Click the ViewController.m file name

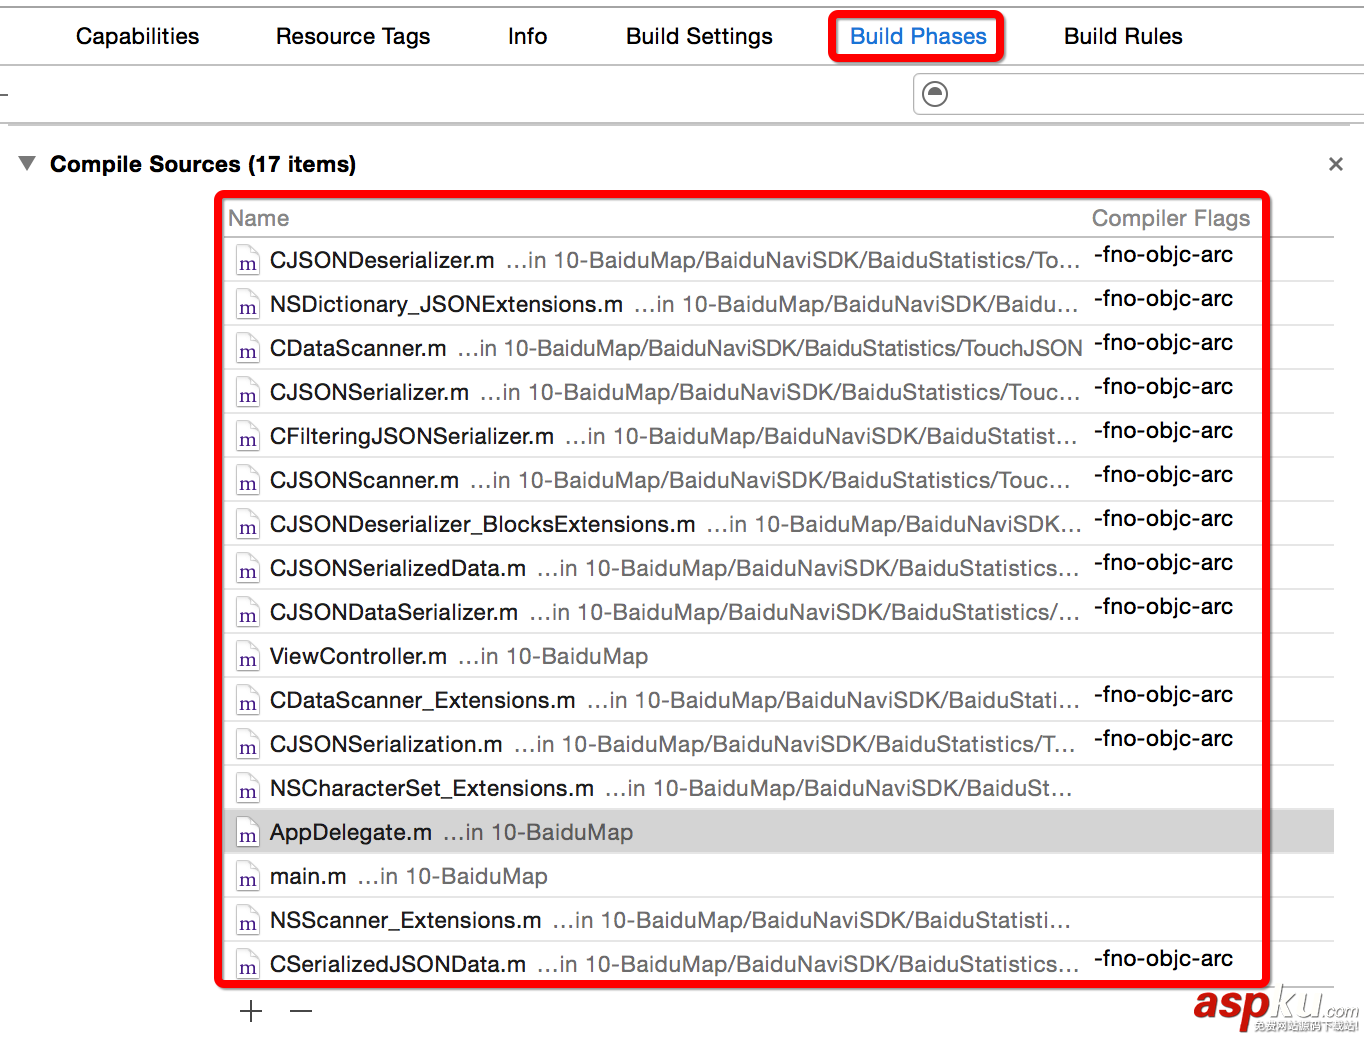pyautogui.click(x=358, y=656)
